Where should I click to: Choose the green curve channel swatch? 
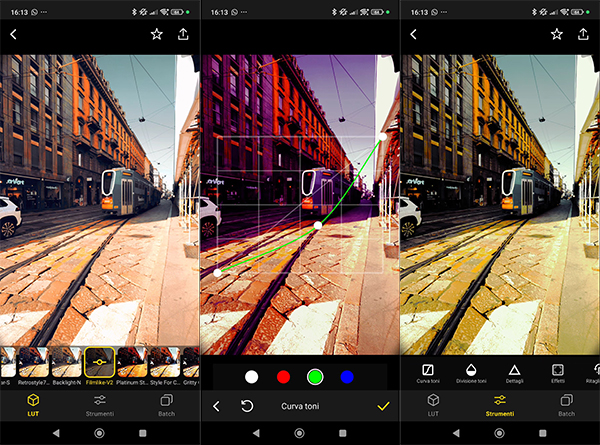314,376
